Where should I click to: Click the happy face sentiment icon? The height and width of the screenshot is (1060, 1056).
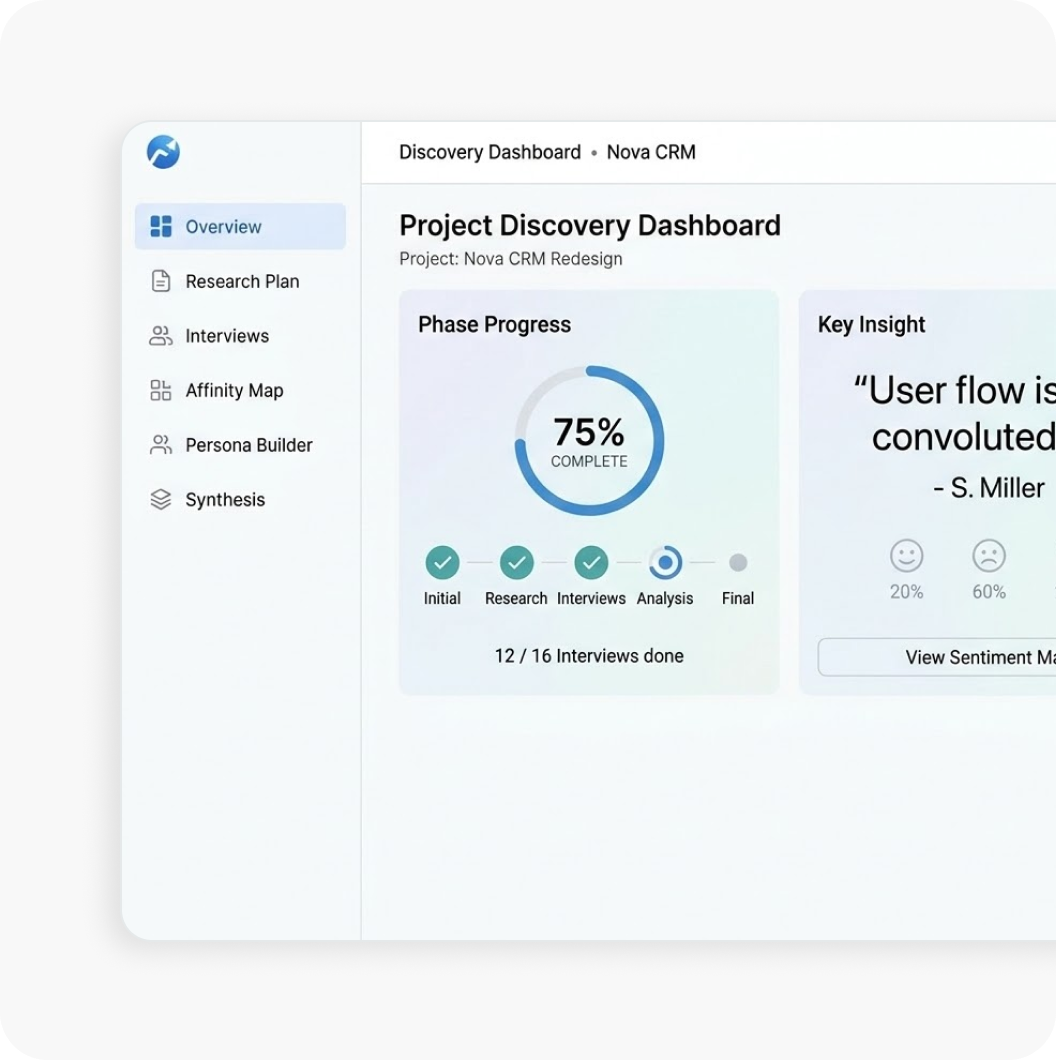(x=907, y=556)
